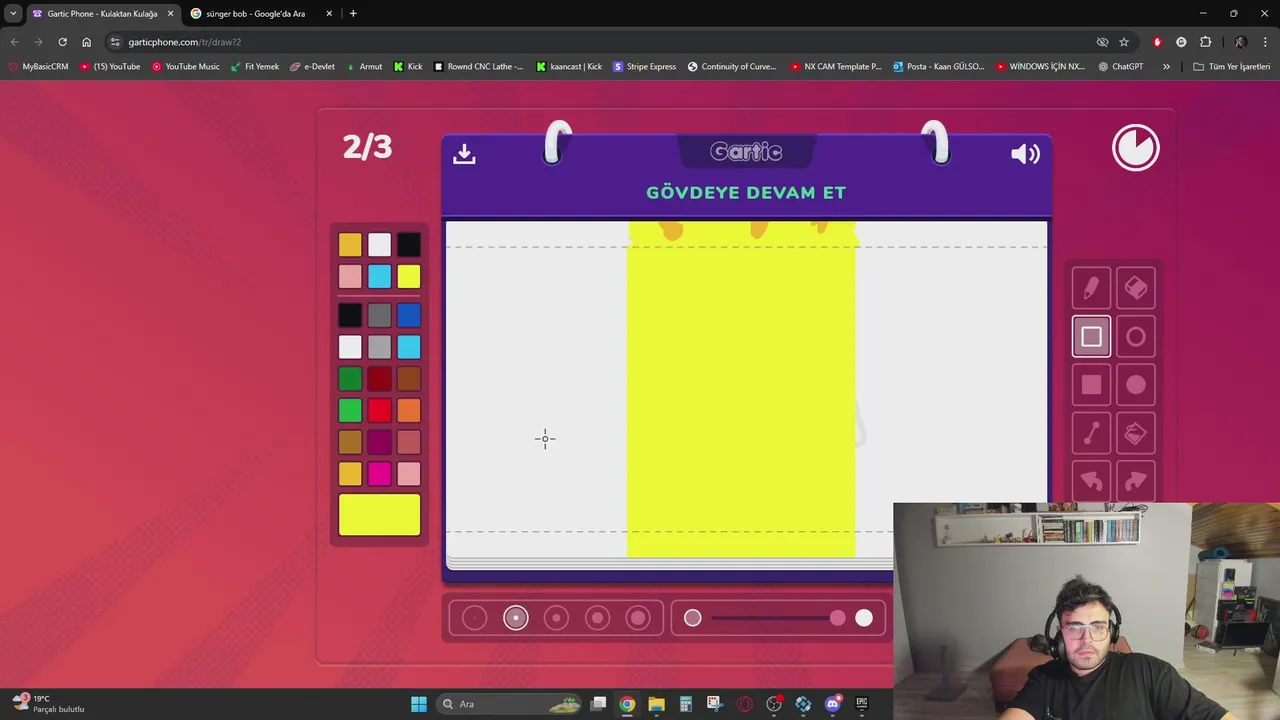Screen dimensions: 1280x720
Task: Open the weather widget showing 19°C
Action: point(48,704)
